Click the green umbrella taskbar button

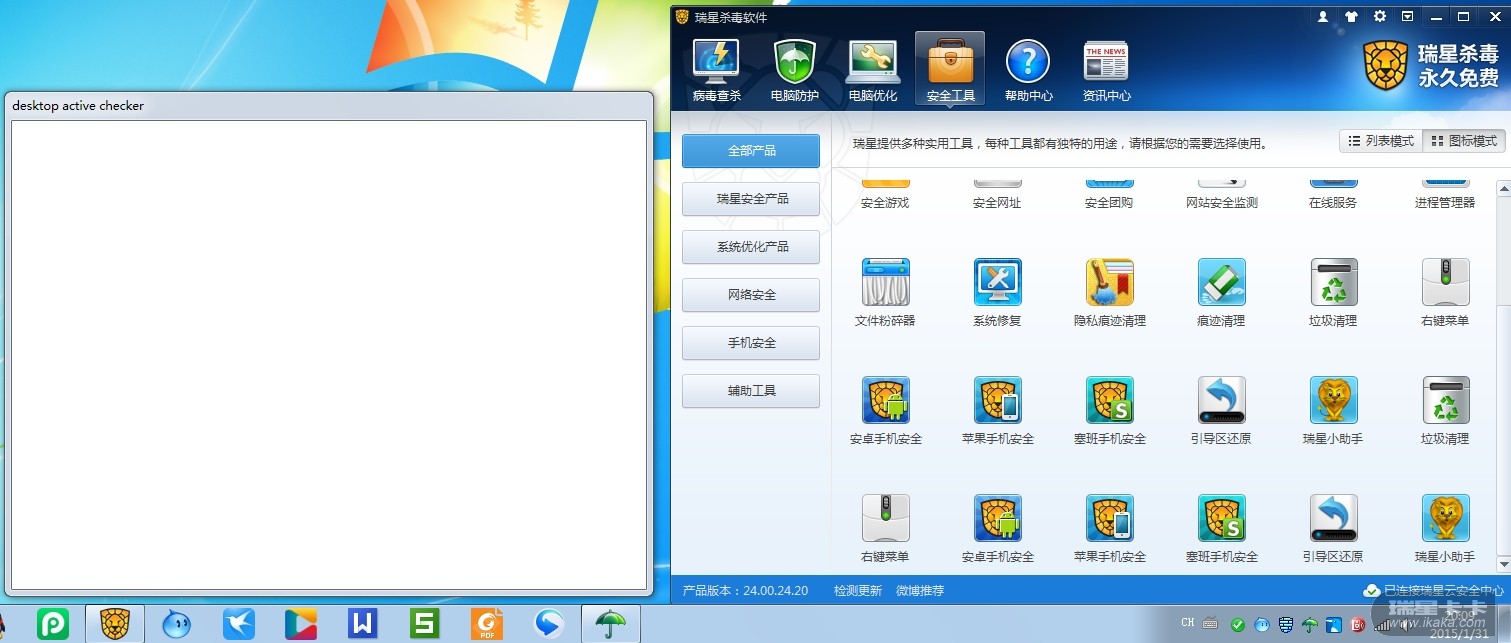(611, 624)
